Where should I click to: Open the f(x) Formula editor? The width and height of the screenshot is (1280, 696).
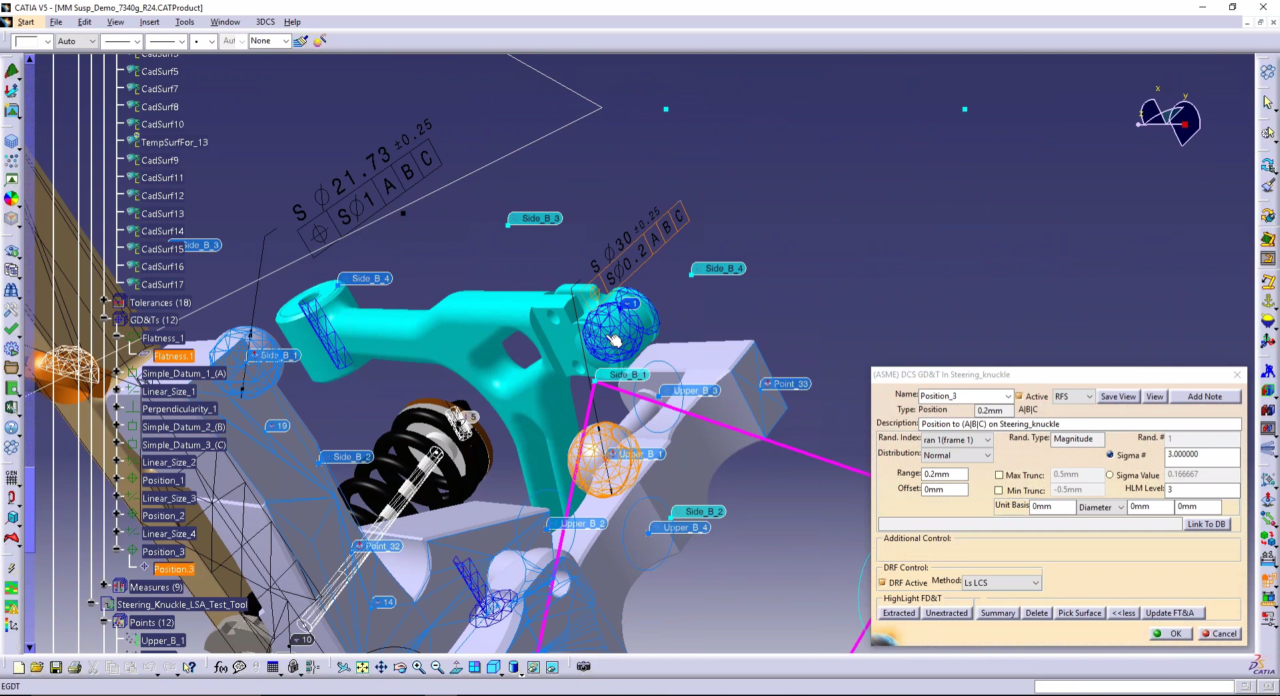pos(220,666)
